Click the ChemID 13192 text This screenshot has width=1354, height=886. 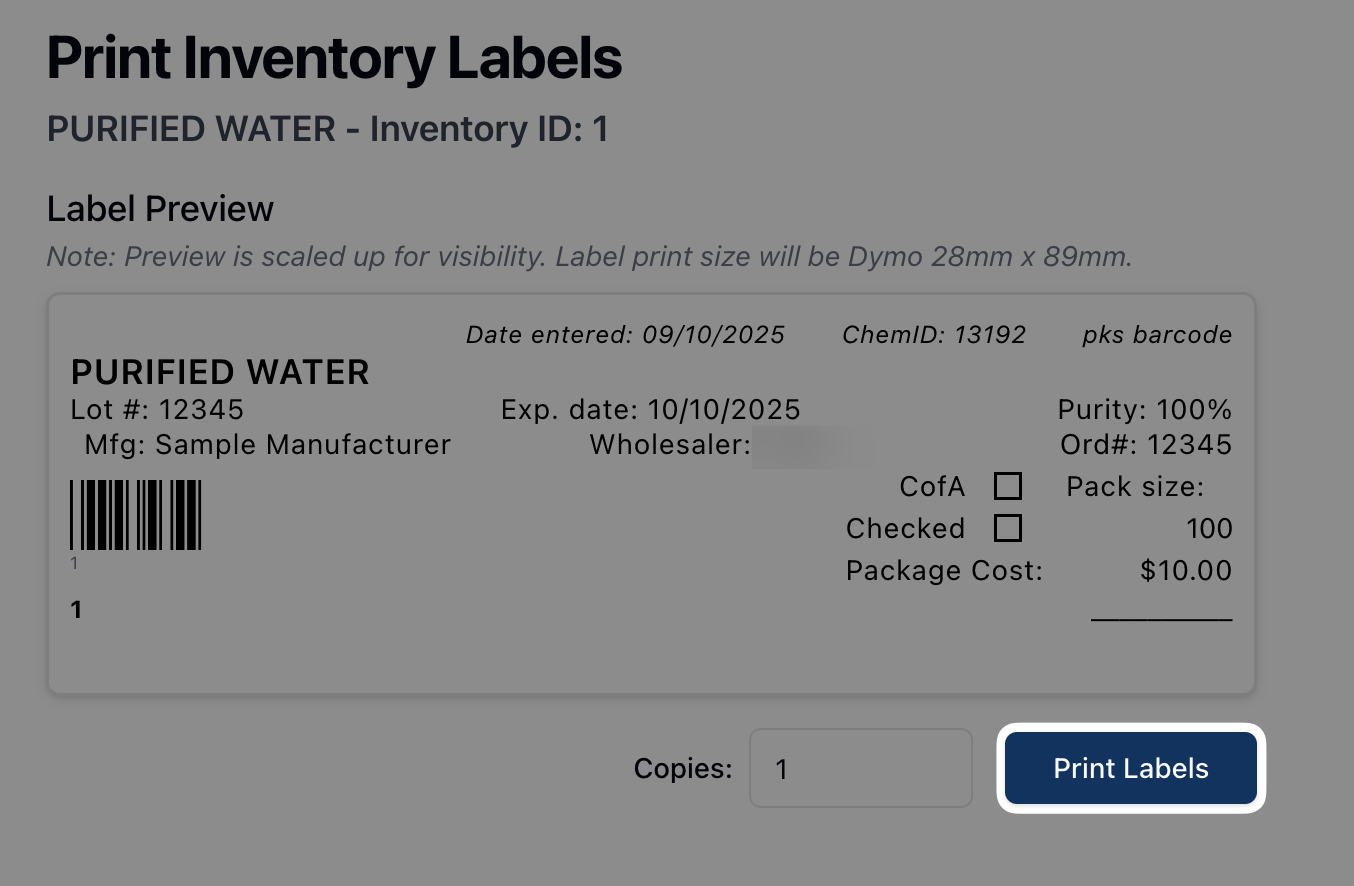[934, 335]
